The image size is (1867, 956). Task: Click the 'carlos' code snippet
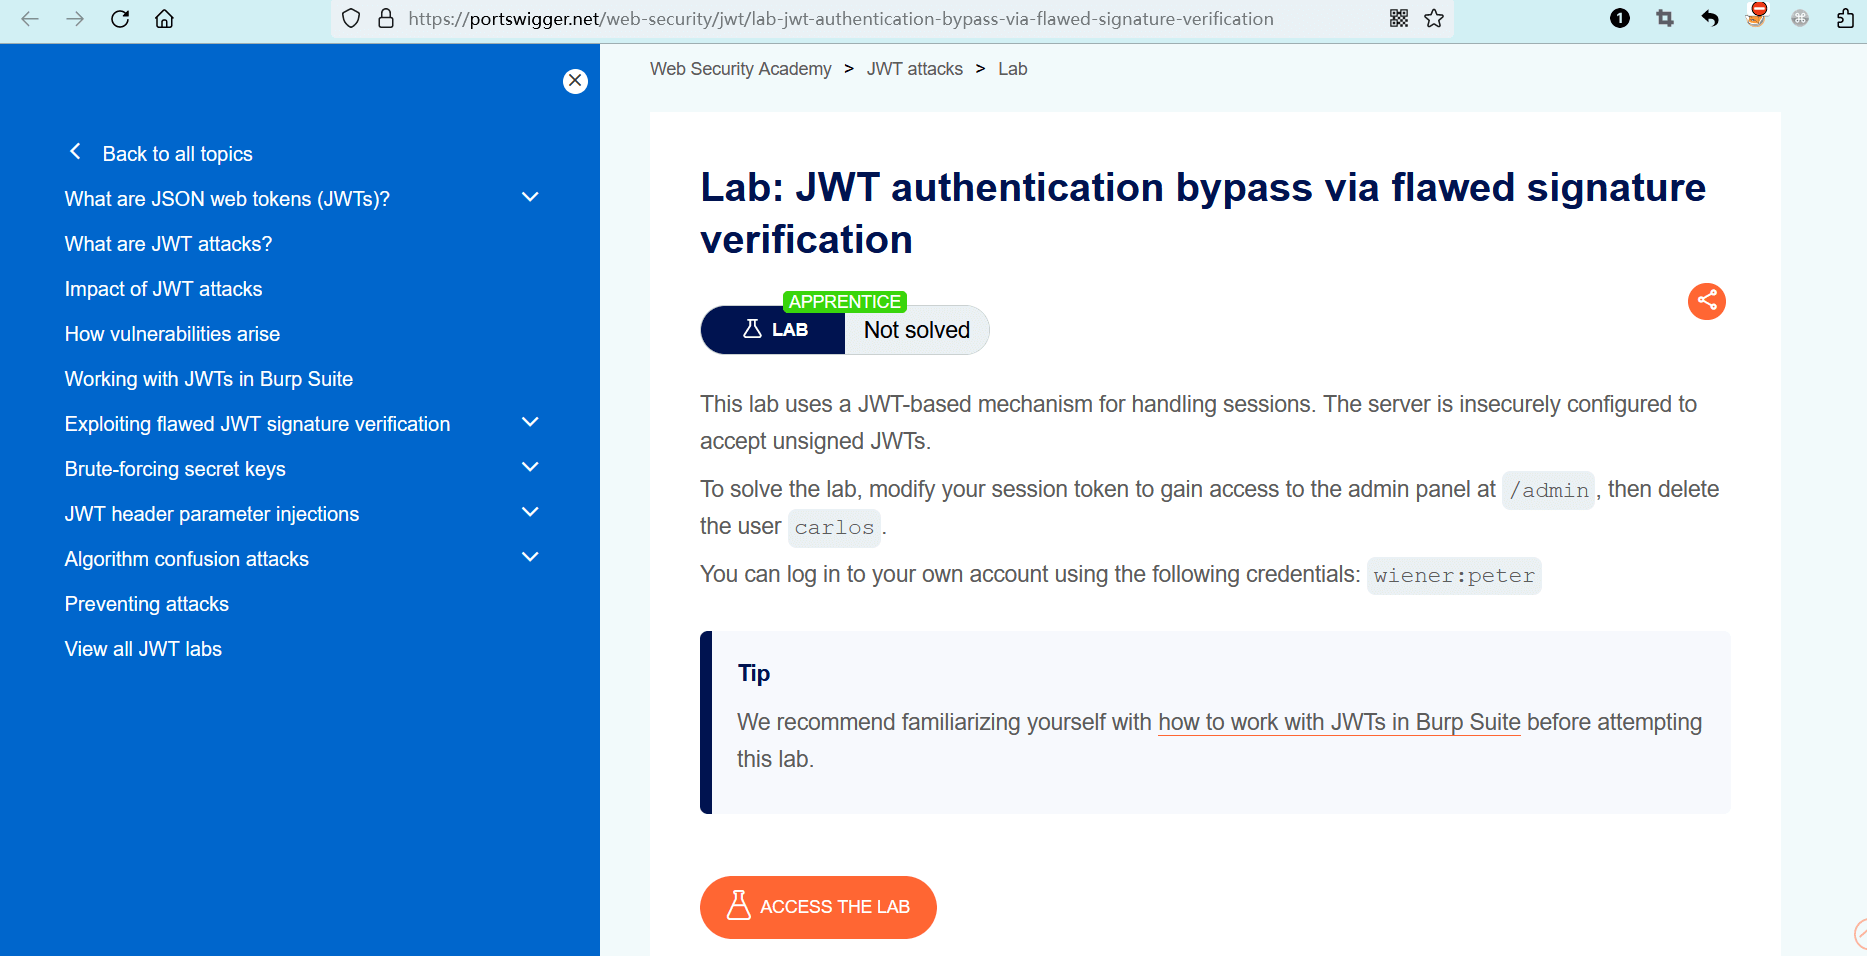[834, 527]
